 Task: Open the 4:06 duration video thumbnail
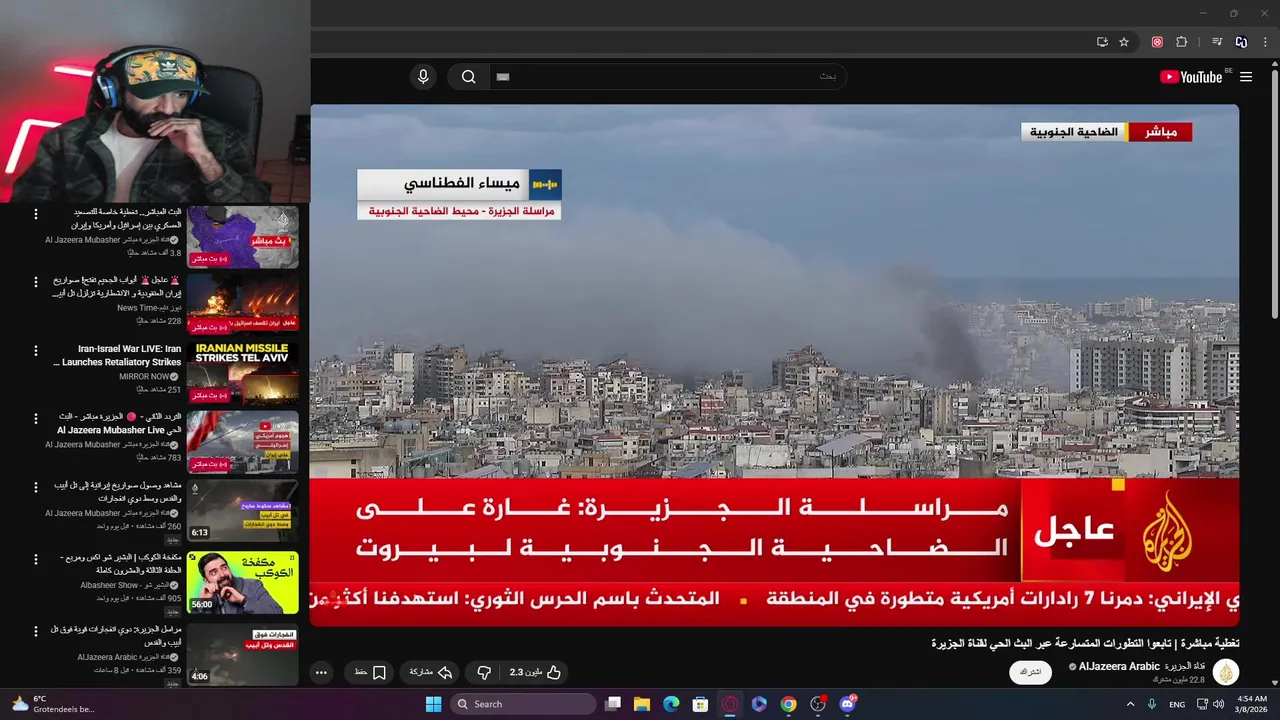coord(243,655)
